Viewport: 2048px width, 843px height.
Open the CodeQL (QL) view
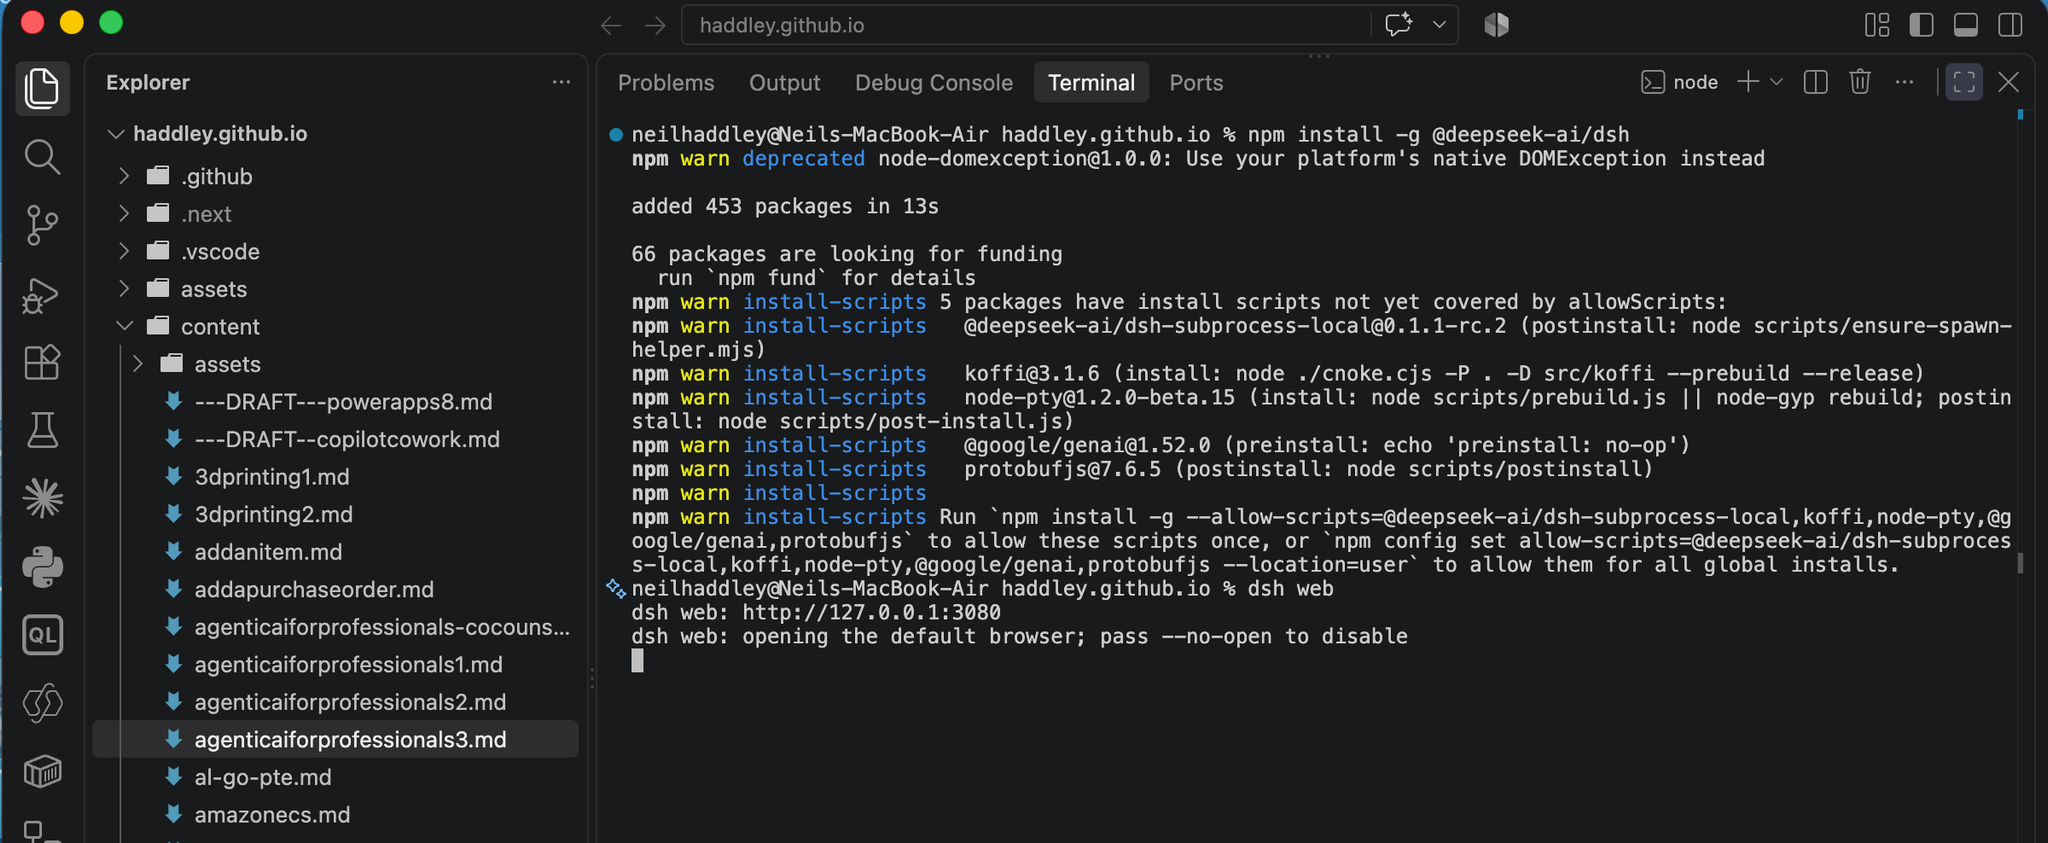pos(42,635)
